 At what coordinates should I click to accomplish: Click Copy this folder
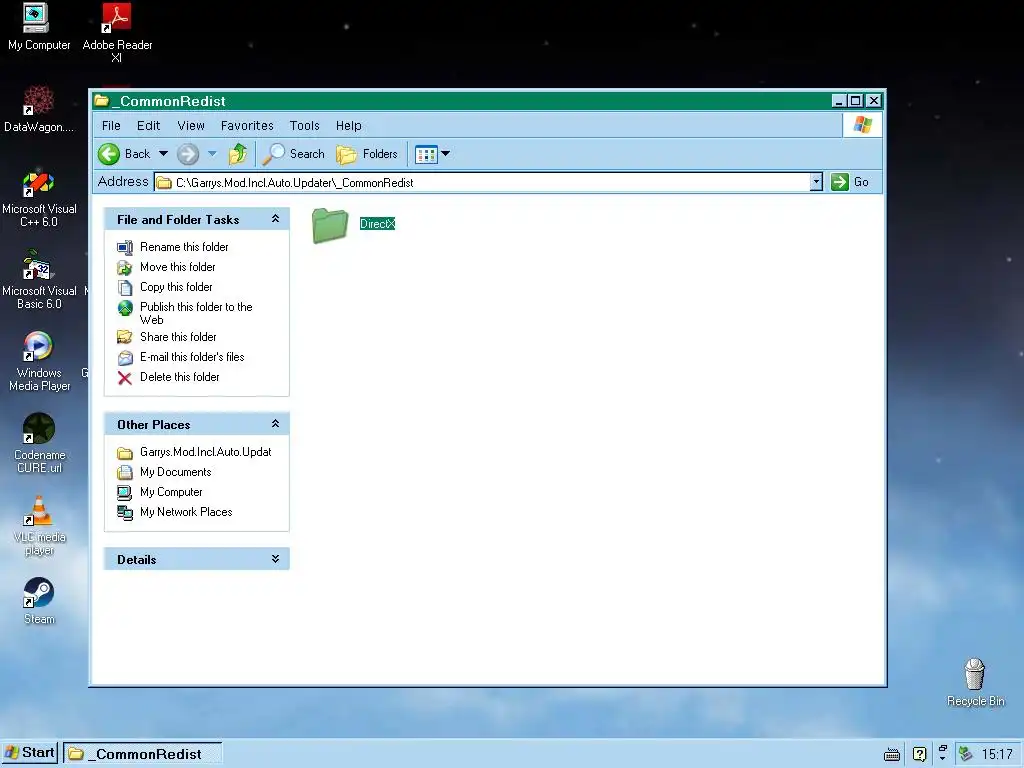[x=176, y=287]
